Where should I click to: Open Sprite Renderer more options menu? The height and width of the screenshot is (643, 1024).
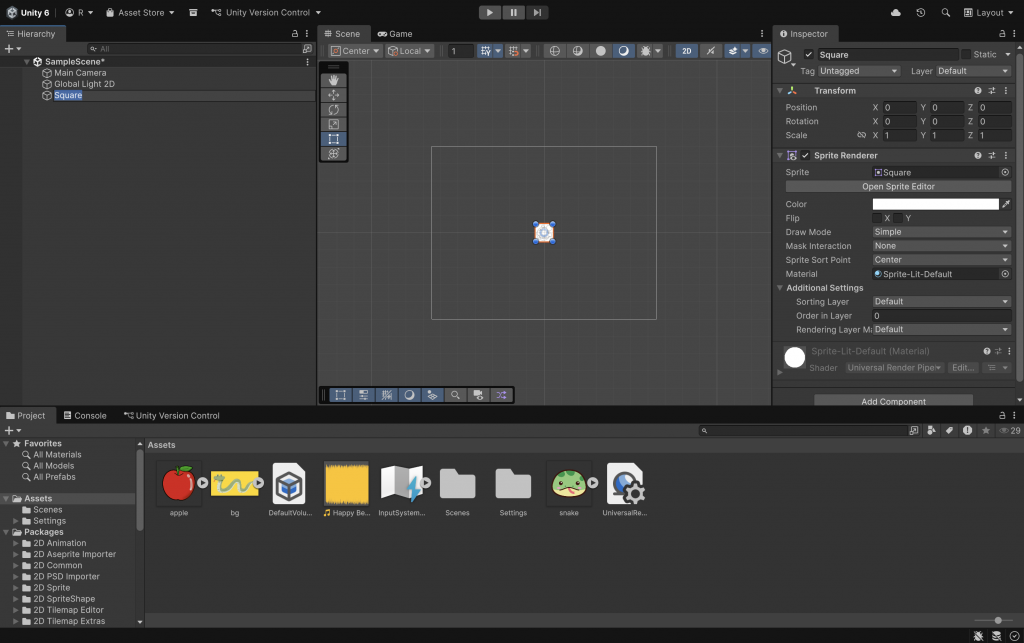pyautogui.click(x=1006, y=155)
